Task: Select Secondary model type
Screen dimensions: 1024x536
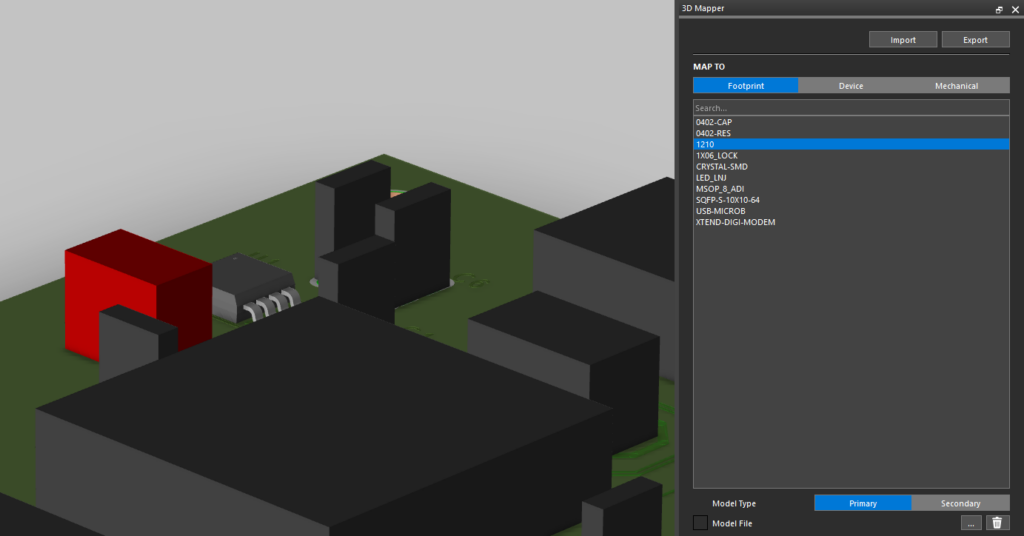Action: [961, 503]
